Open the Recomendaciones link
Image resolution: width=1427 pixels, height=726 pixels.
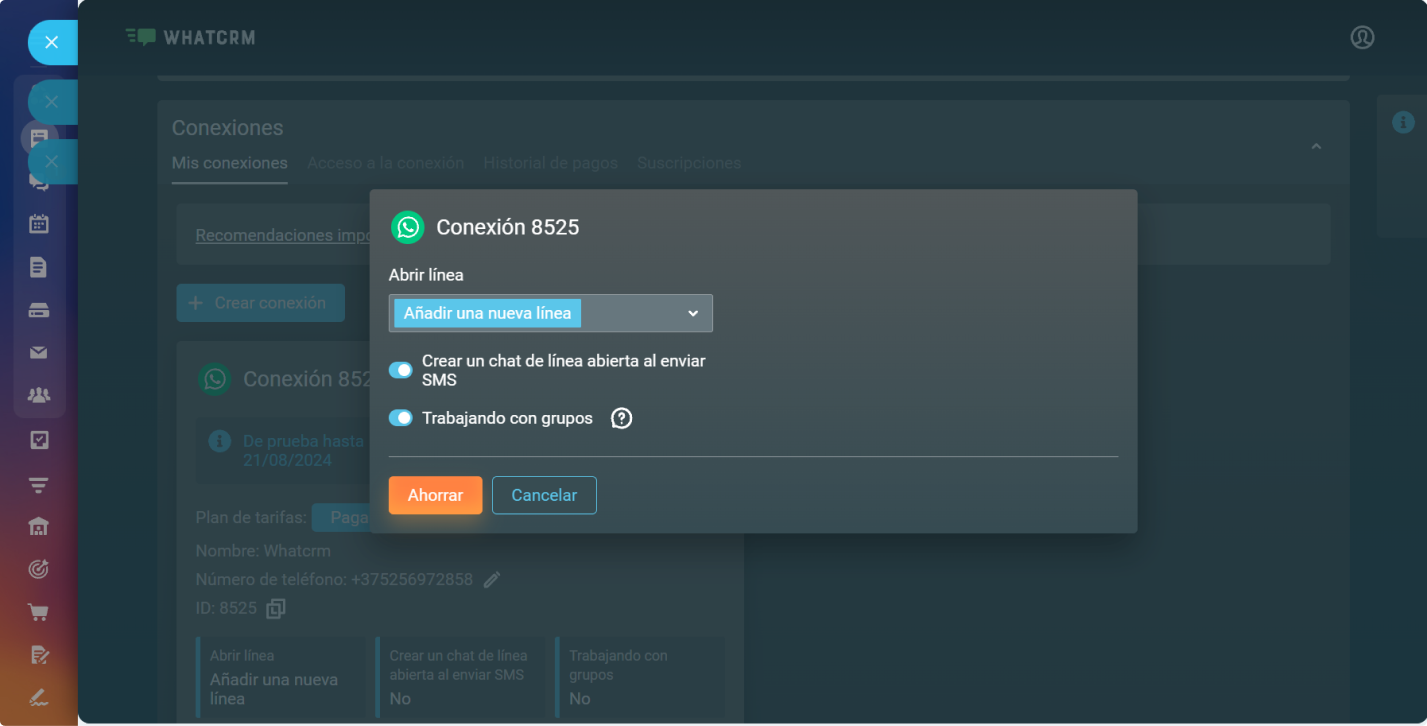click(283, 236)
